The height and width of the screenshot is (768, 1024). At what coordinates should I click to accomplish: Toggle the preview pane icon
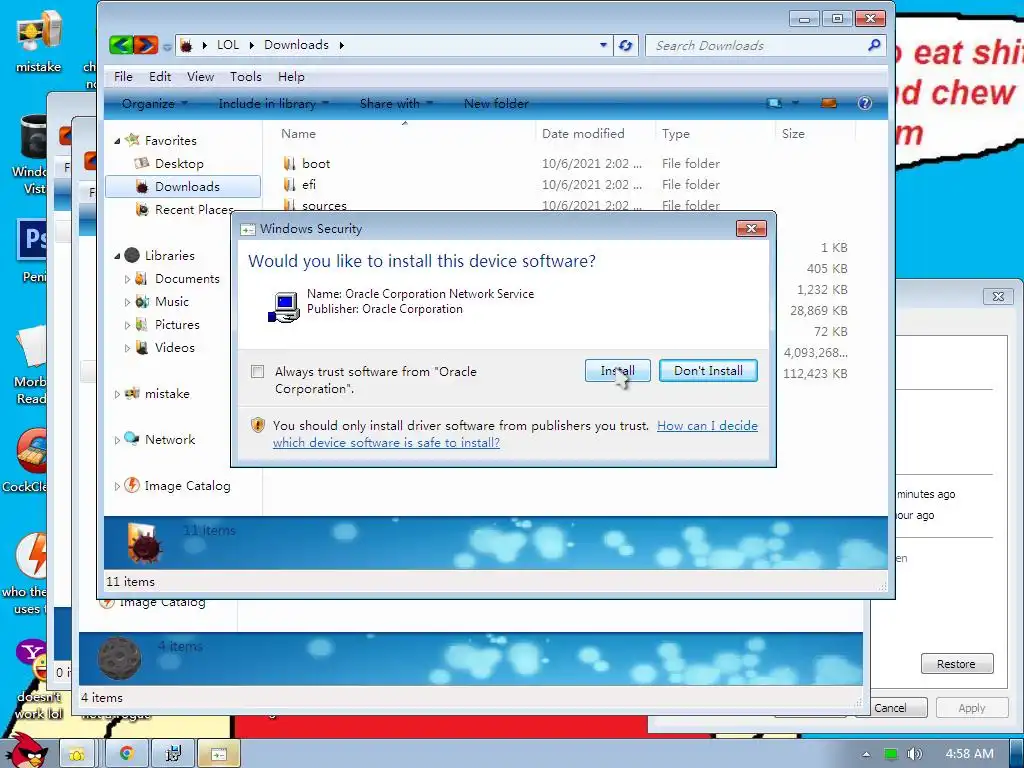(x=829, y=103)
